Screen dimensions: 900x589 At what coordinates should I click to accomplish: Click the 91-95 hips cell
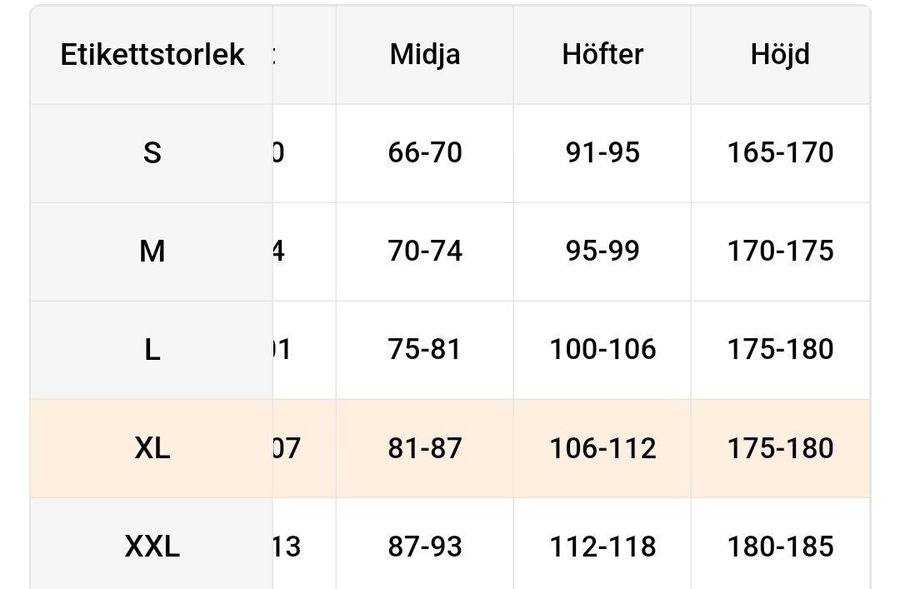tap(602, 153)
